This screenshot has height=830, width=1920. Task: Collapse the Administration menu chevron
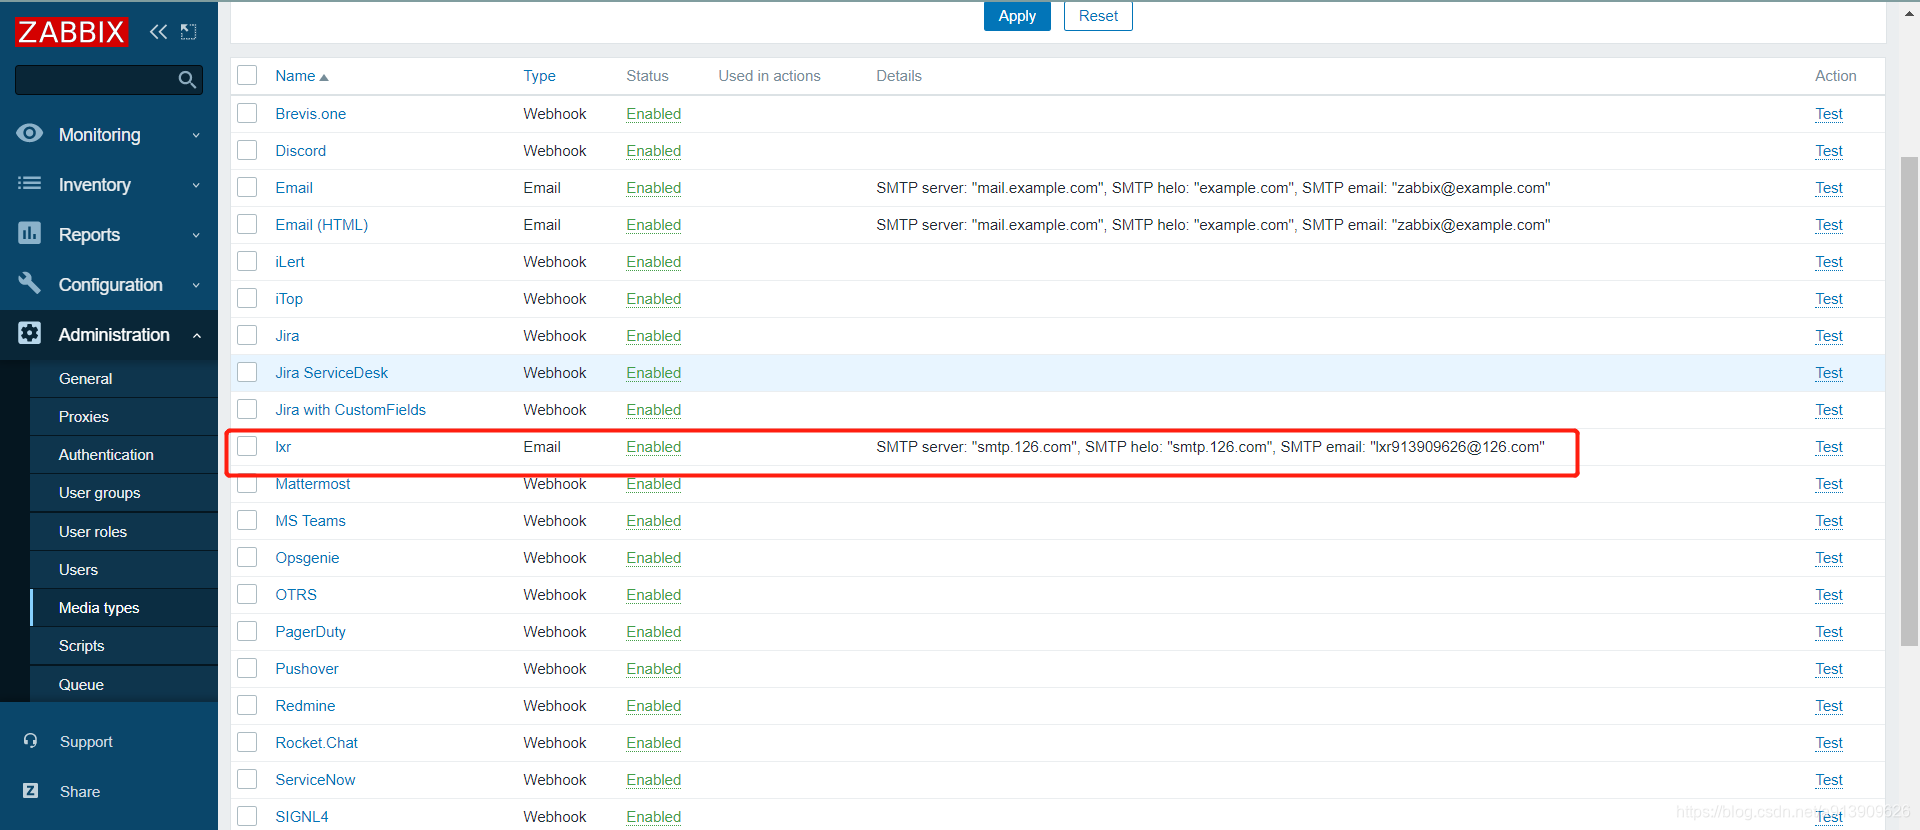click(196, 335)
